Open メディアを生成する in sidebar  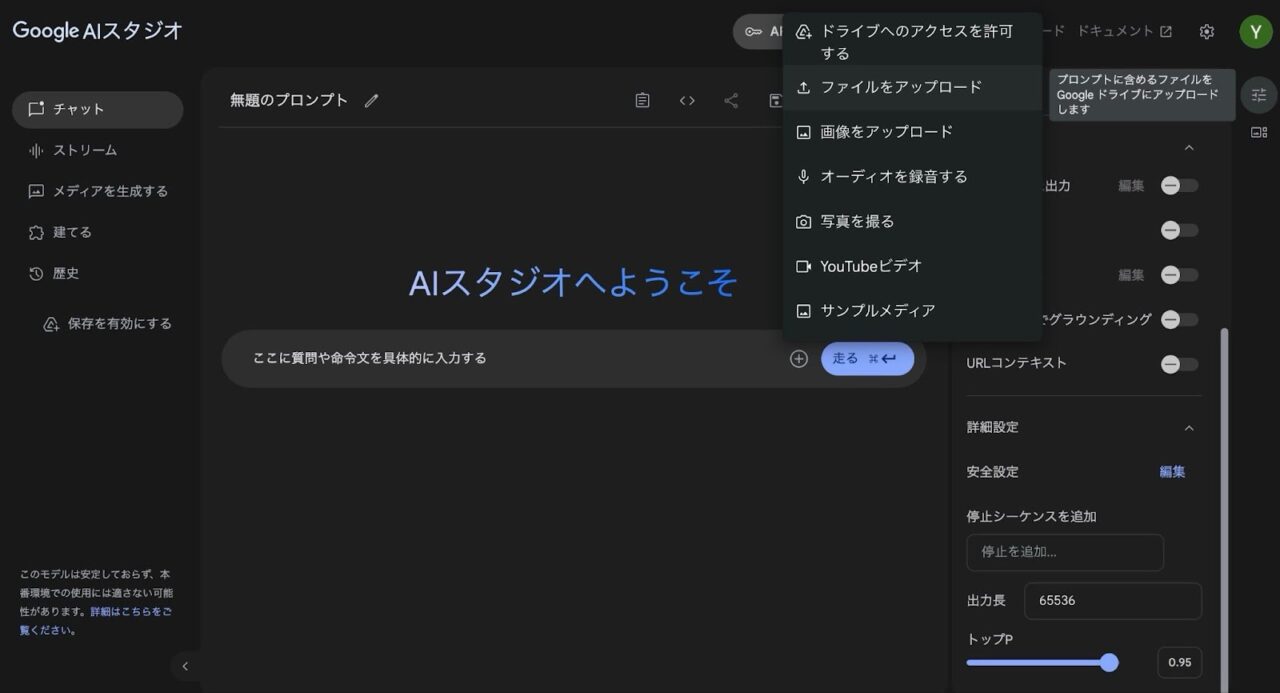point(97,191)
